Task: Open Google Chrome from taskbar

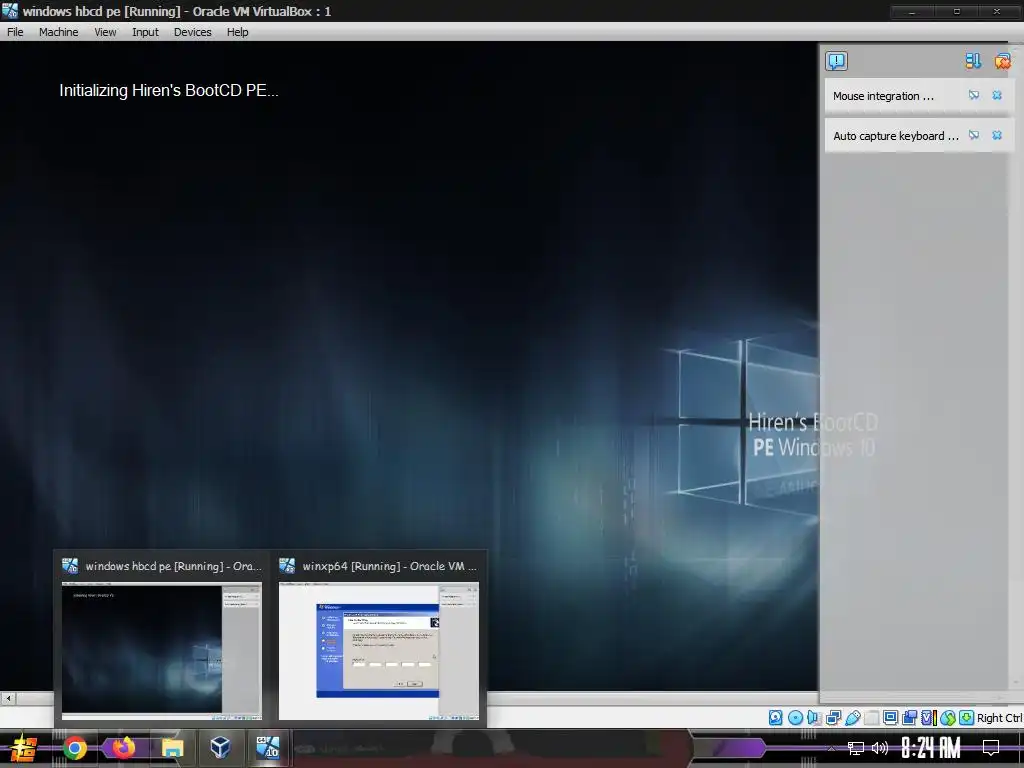Action: [74, 748]
